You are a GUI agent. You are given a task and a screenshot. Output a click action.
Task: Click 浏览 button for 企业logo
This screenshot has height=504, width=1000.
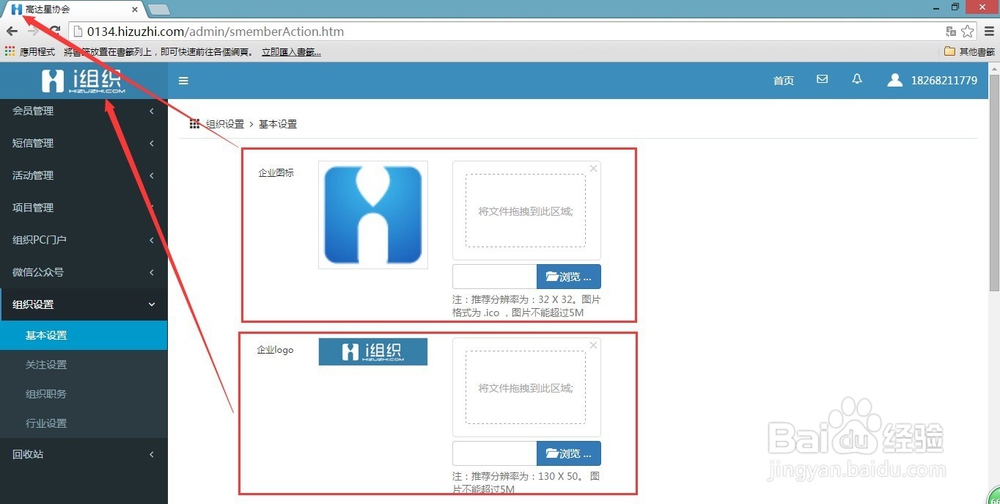569,454
